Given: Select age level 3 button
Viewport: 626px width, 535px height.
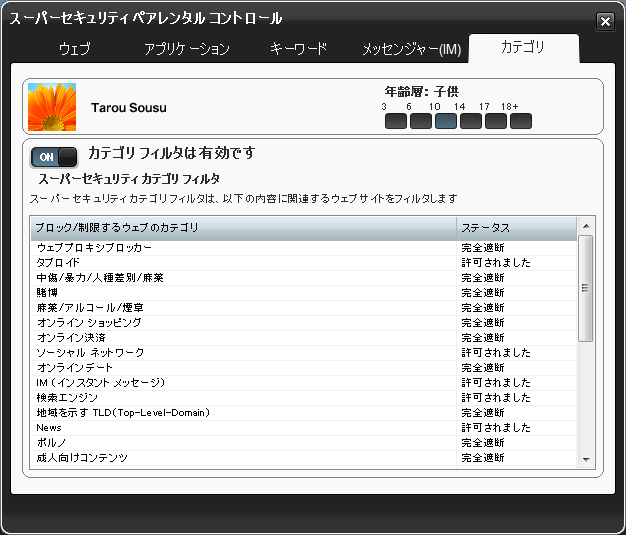Looking at the screenshot, I should (x=396, y=121).
